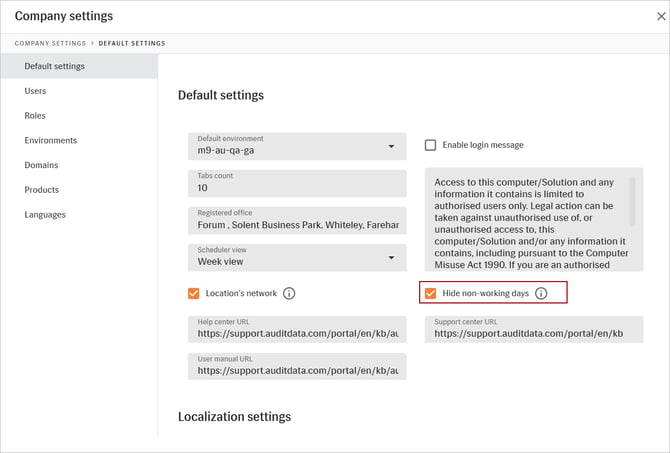This screenshot has width=670, height=453.
Task: Click the Support center URL field
Action: (x=534, y=329)
